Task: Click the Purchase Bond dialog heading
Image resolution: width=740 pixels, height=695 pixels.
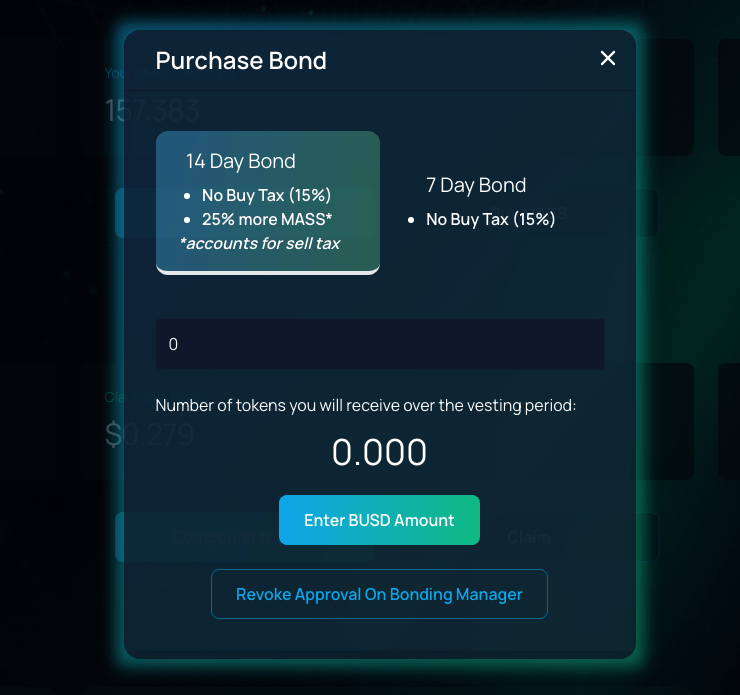Action: point(241,61)
